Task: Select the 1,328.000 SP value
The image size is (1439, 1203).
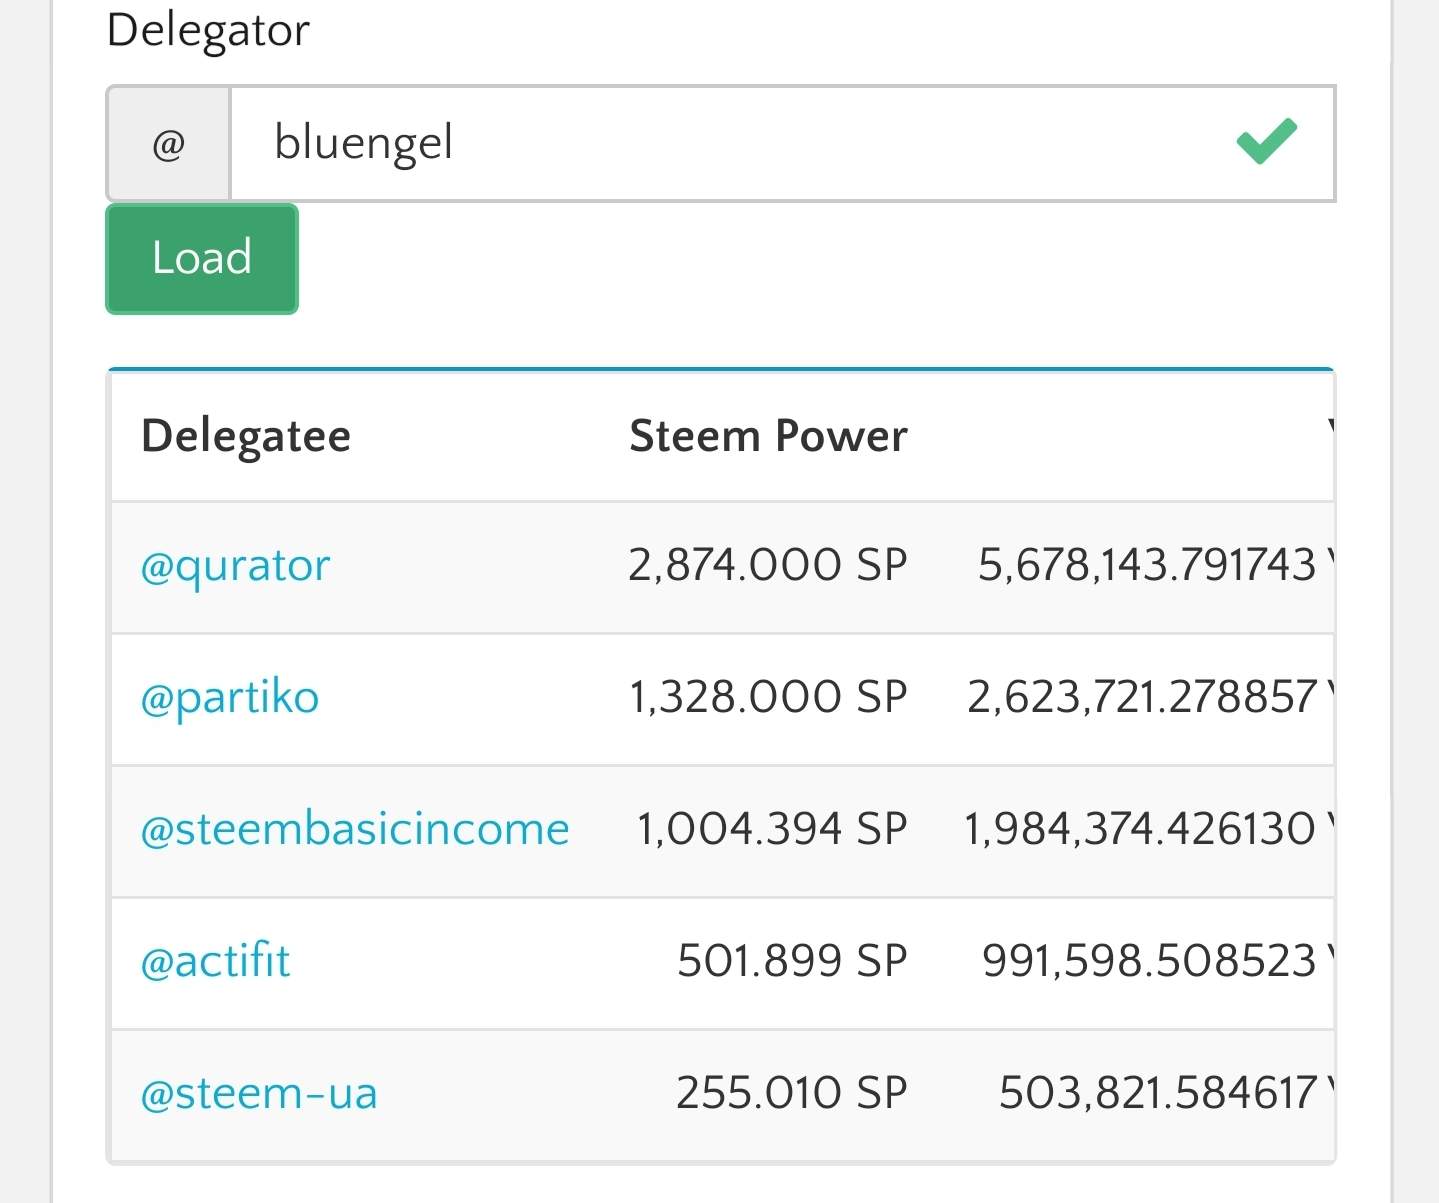Action: coord(768,697)
